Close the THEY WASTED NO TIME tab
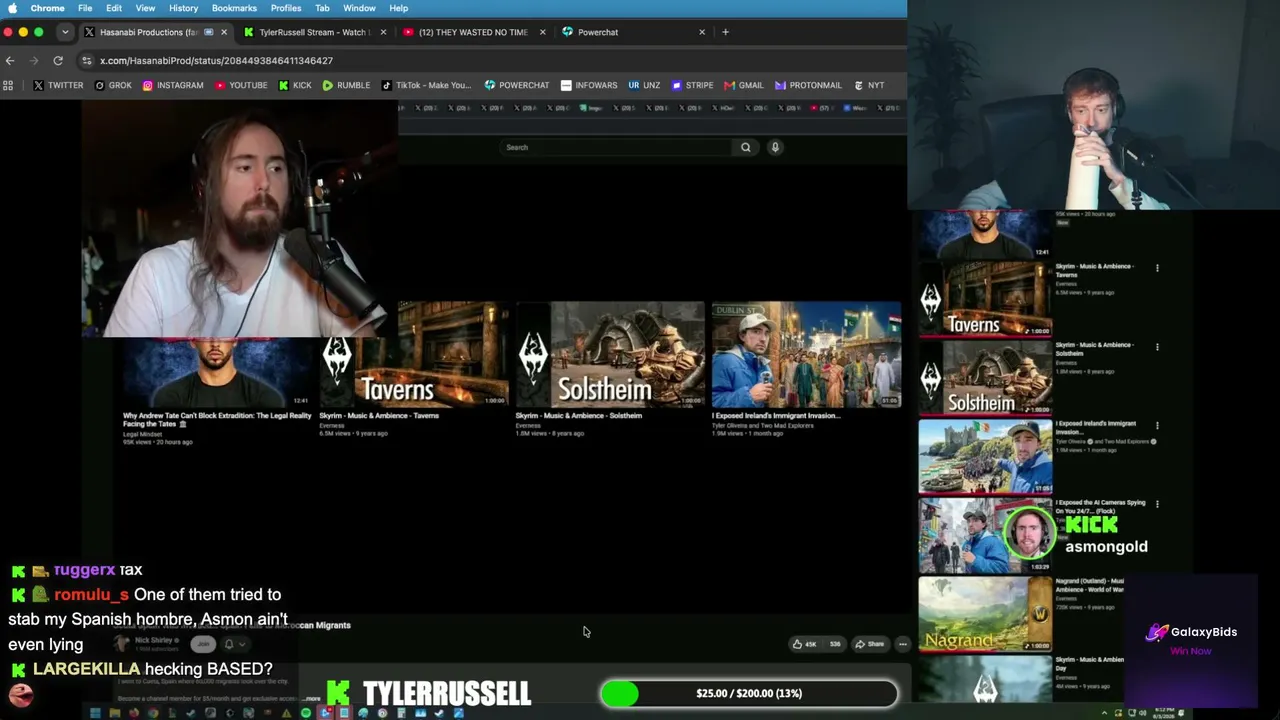 (x=543, y=32)
